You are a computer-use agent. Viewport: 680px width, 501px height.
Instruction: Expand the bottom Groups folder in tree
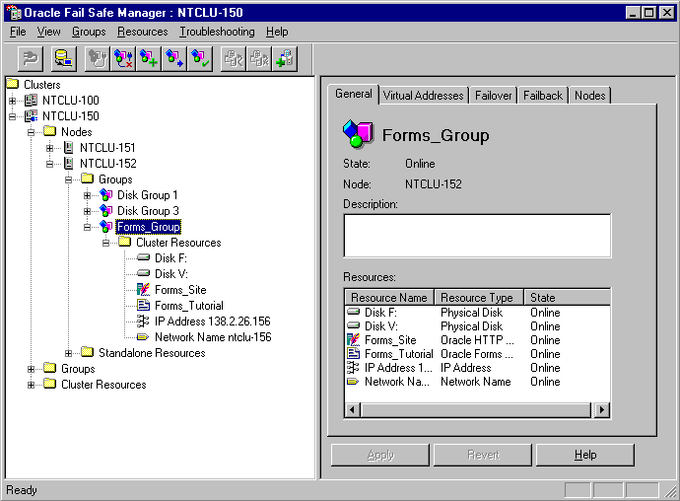click(x=31, y=369)
